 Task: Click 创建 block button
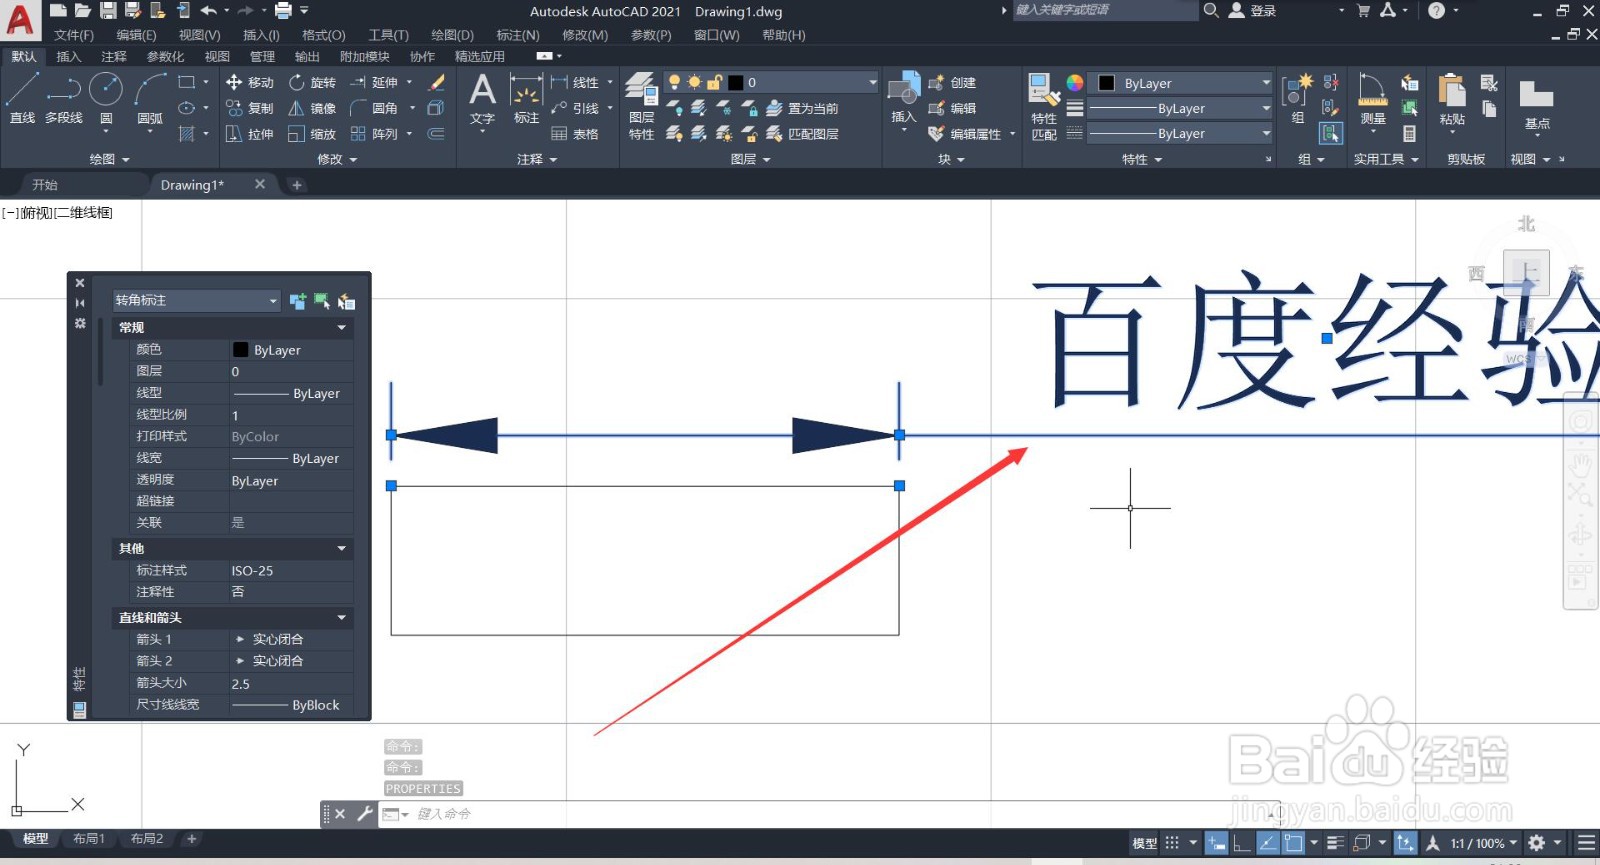click(x=953, y=82)
